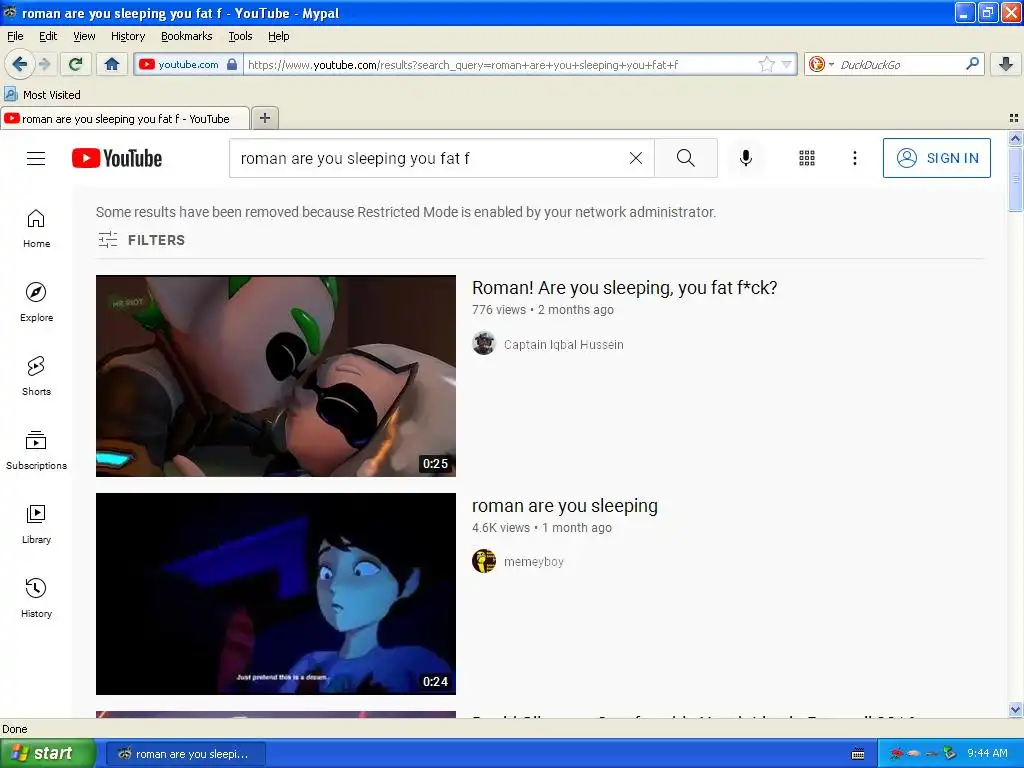This screenshot has width=1024, height=768.
Task: Open the bookmark star dropdown arrow
Action: (x=786, y=65)
